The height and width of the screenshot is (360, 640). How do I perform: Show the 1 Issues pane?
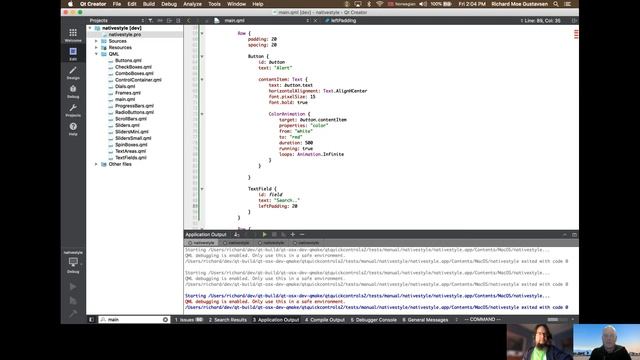(x=189, y=320)
